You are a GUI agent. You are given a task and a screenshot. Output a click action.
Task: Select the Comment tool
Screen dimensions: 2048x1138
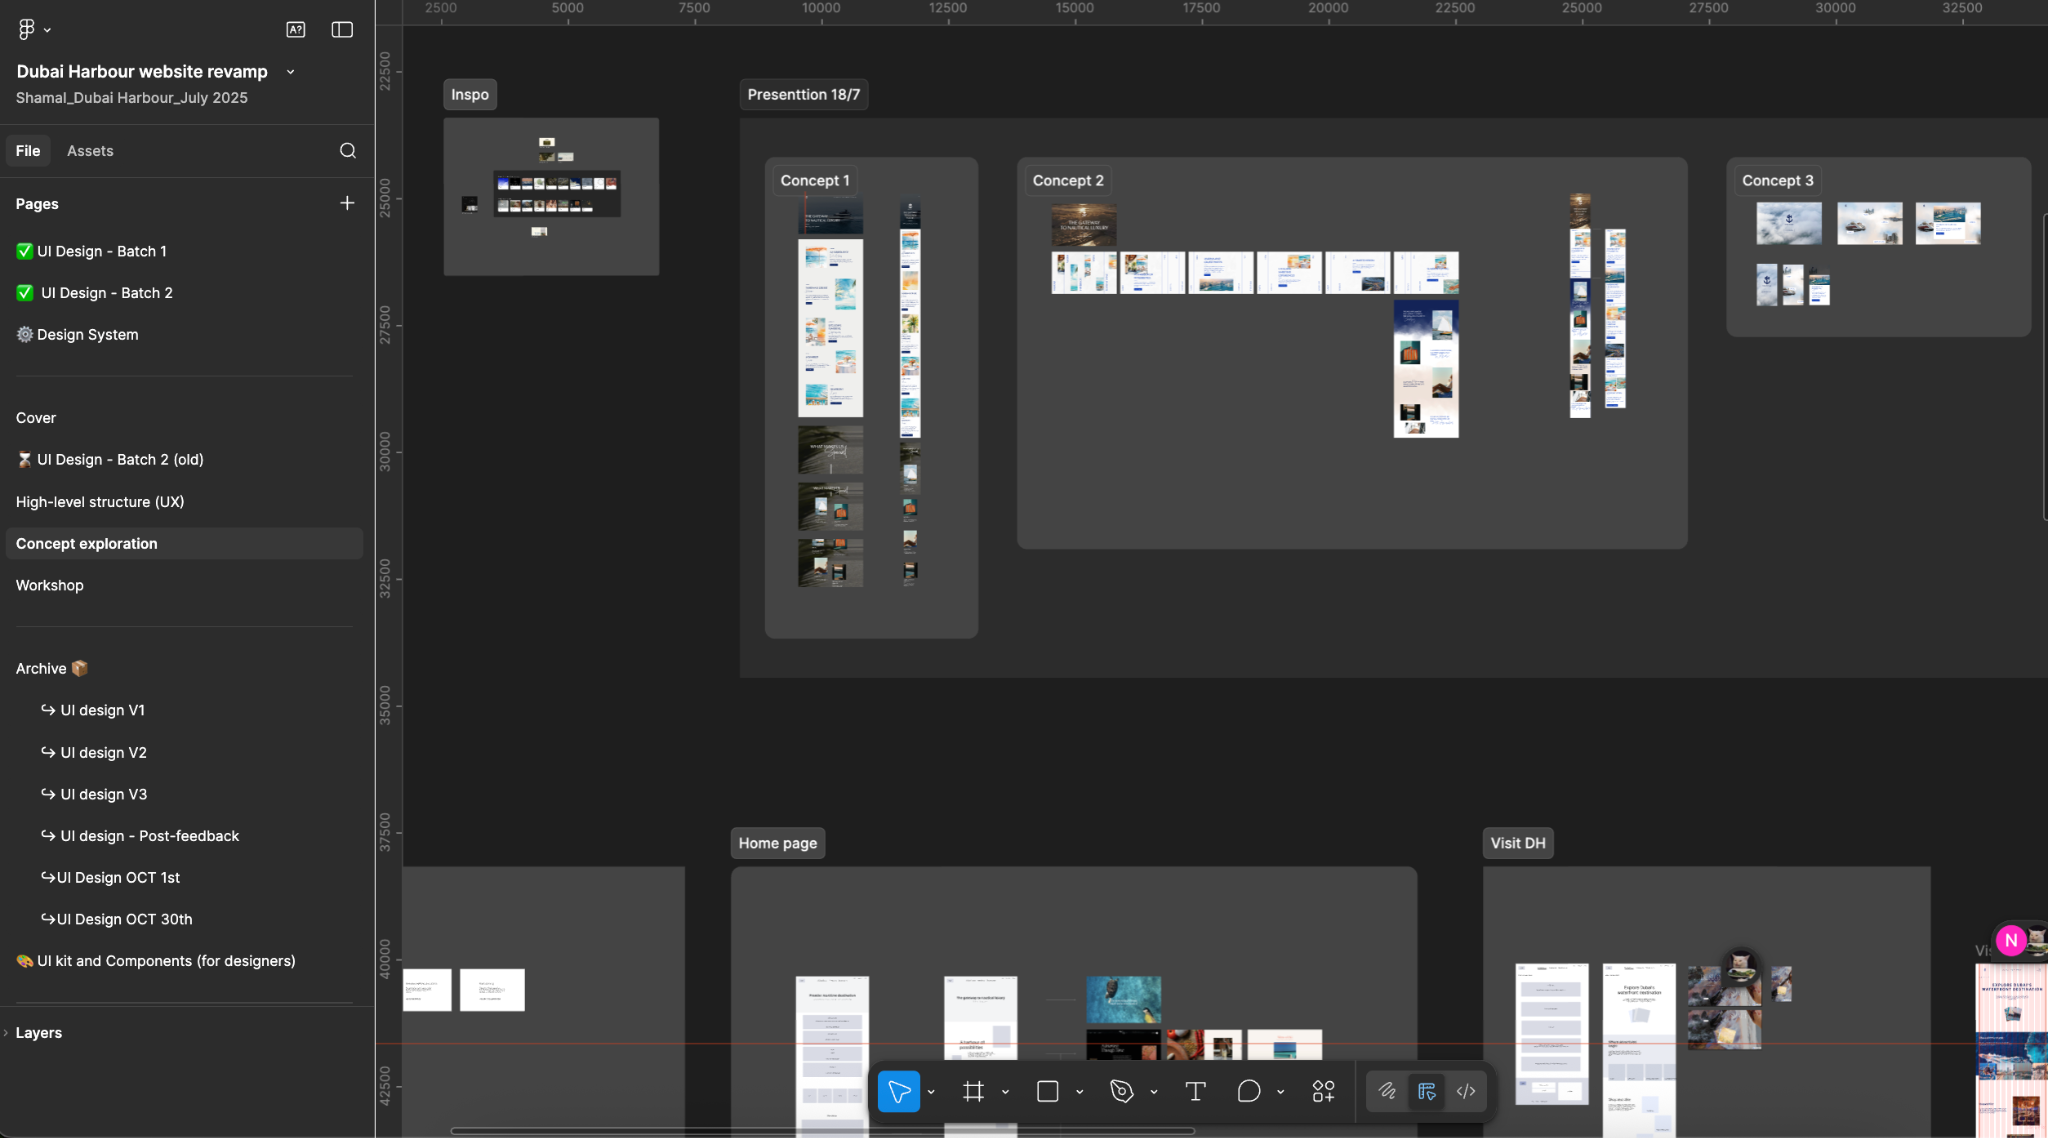coord(1248,1091)
